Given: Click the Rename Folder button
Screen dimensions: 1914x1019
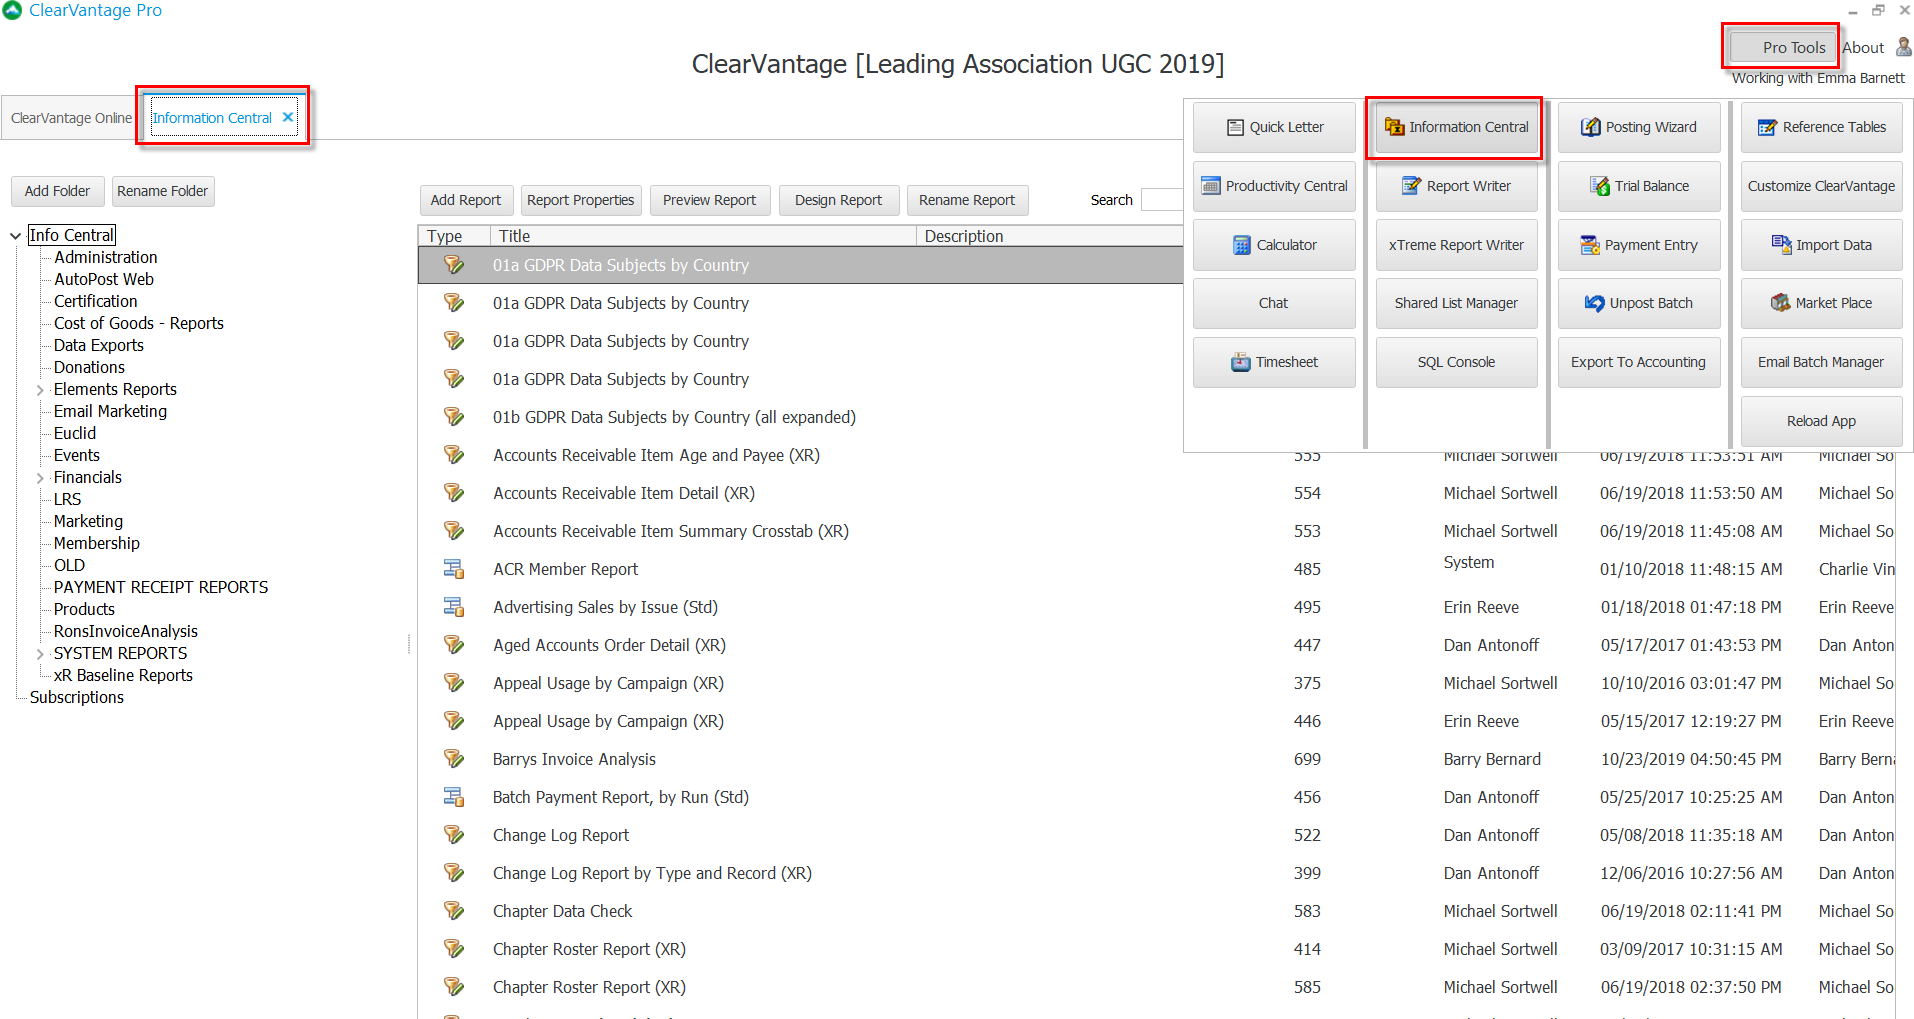Looking at the screenshot, I should tap(163, 191).
